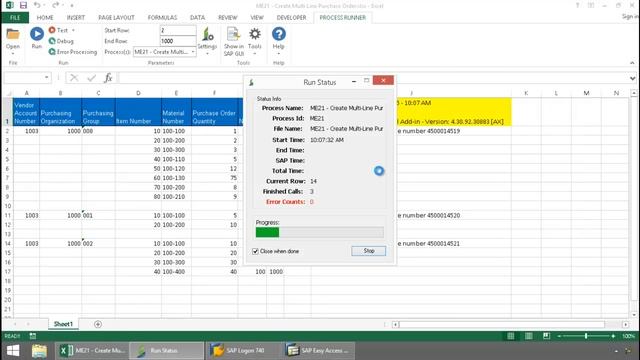
Task: Uncheck Close when done checkbox
Action: click(x=256, y=251)
